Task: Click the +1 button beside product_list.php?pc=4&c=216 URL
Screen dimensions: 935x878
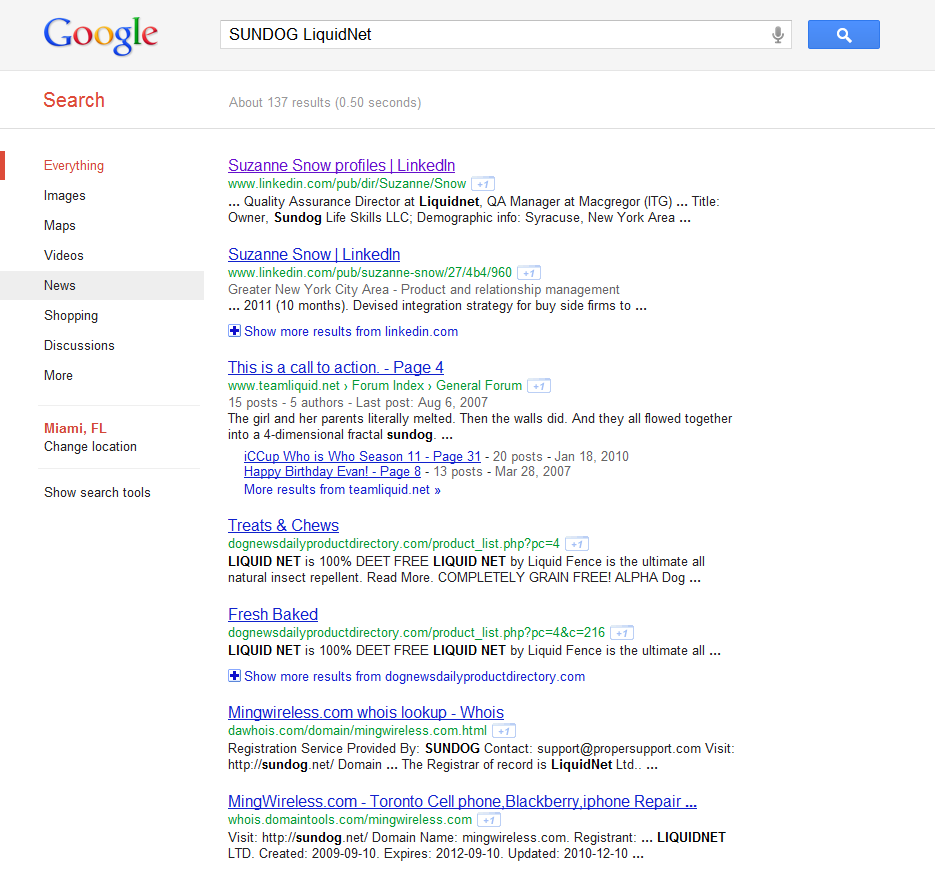Action: pos(622,633)
